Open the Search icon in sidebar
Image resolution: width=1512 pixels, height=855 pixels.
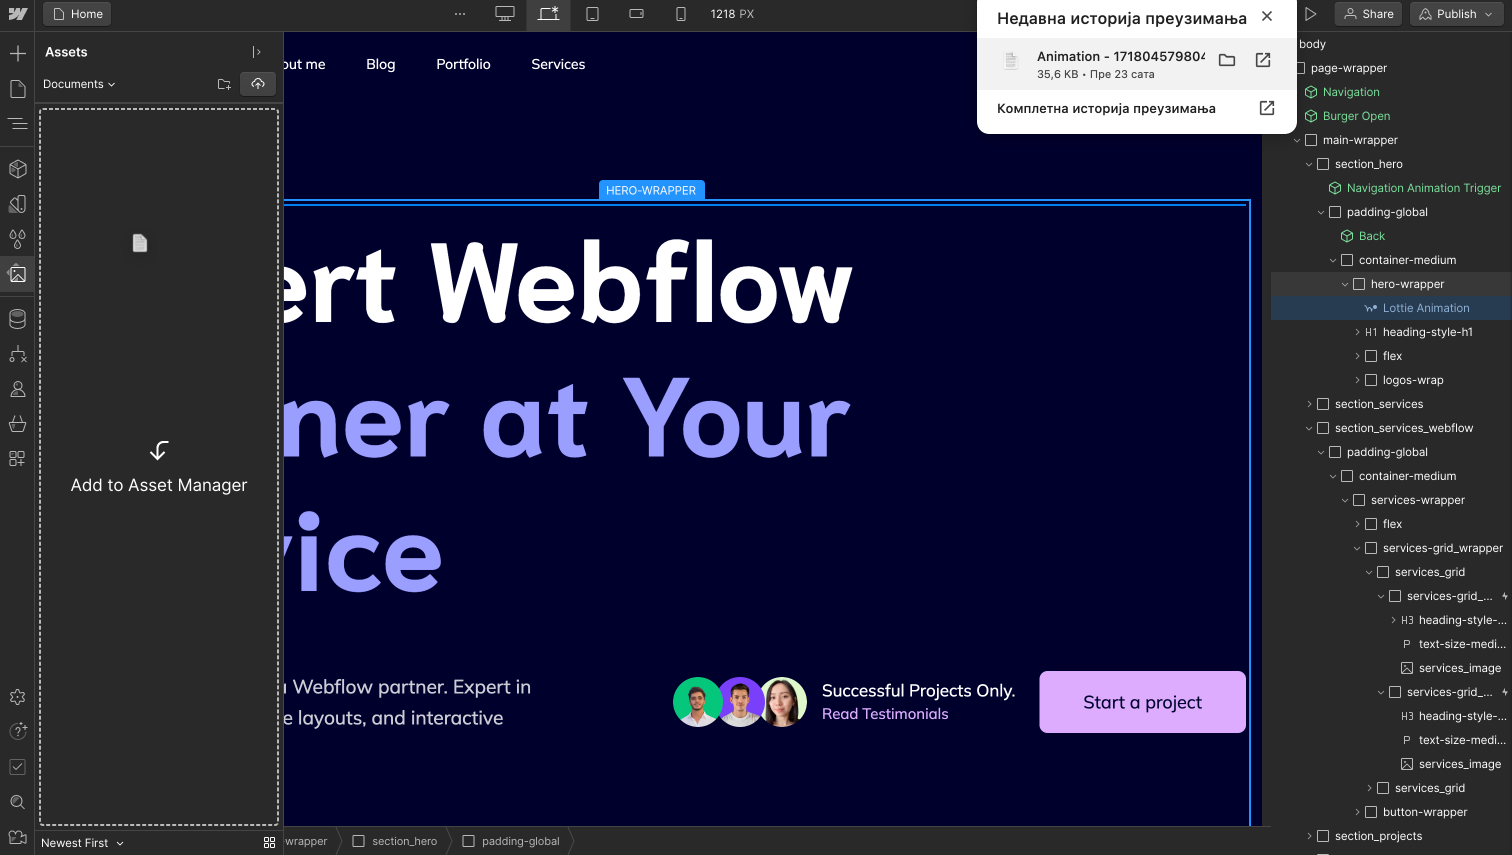click(17, 802)
